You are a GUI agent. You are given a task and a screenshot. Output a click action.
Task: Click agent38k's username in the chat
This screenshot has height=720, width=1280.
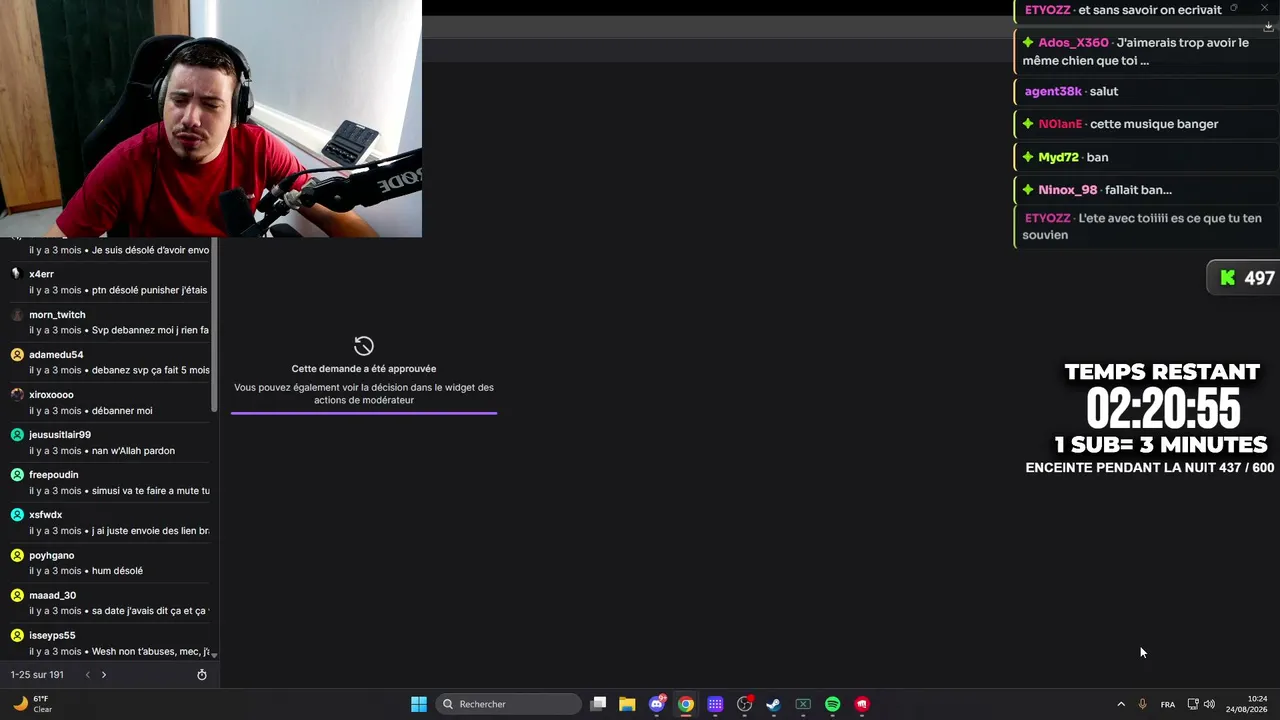1053,91
